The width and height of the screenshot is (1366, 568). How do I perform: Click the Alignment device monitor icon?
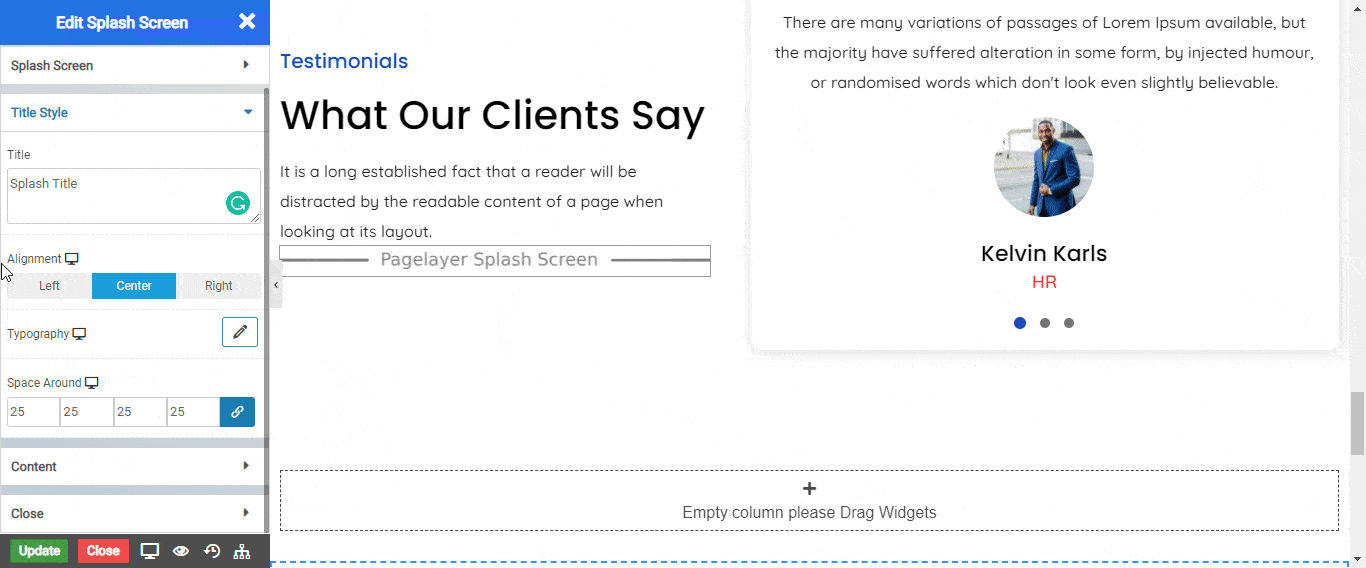(72, 259)
